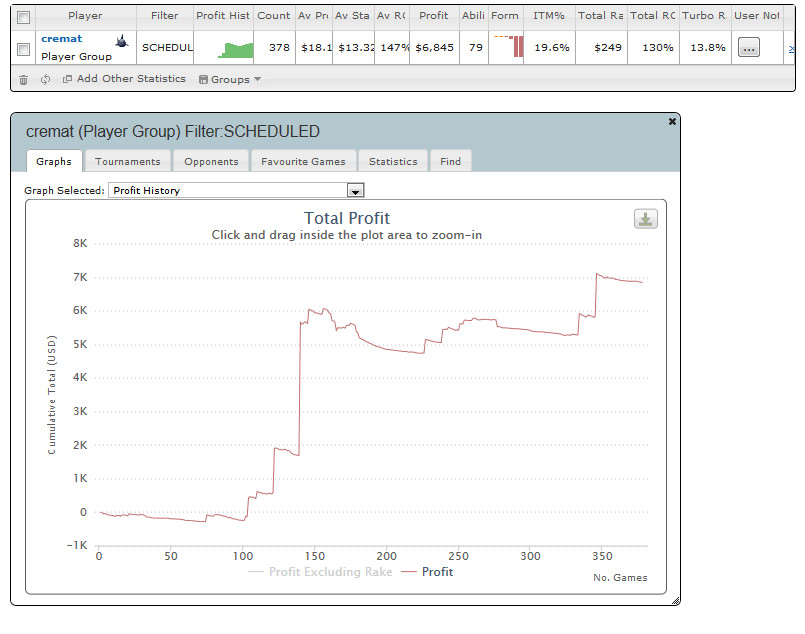Open the cremat player link
Image resolution: width=805 pixels, height=634 pixels.
(62, 39)
